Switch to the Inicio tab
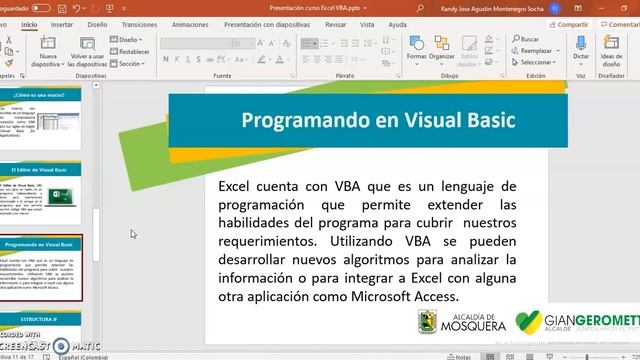This screenshot has width=640, height=360. (29, 25)
